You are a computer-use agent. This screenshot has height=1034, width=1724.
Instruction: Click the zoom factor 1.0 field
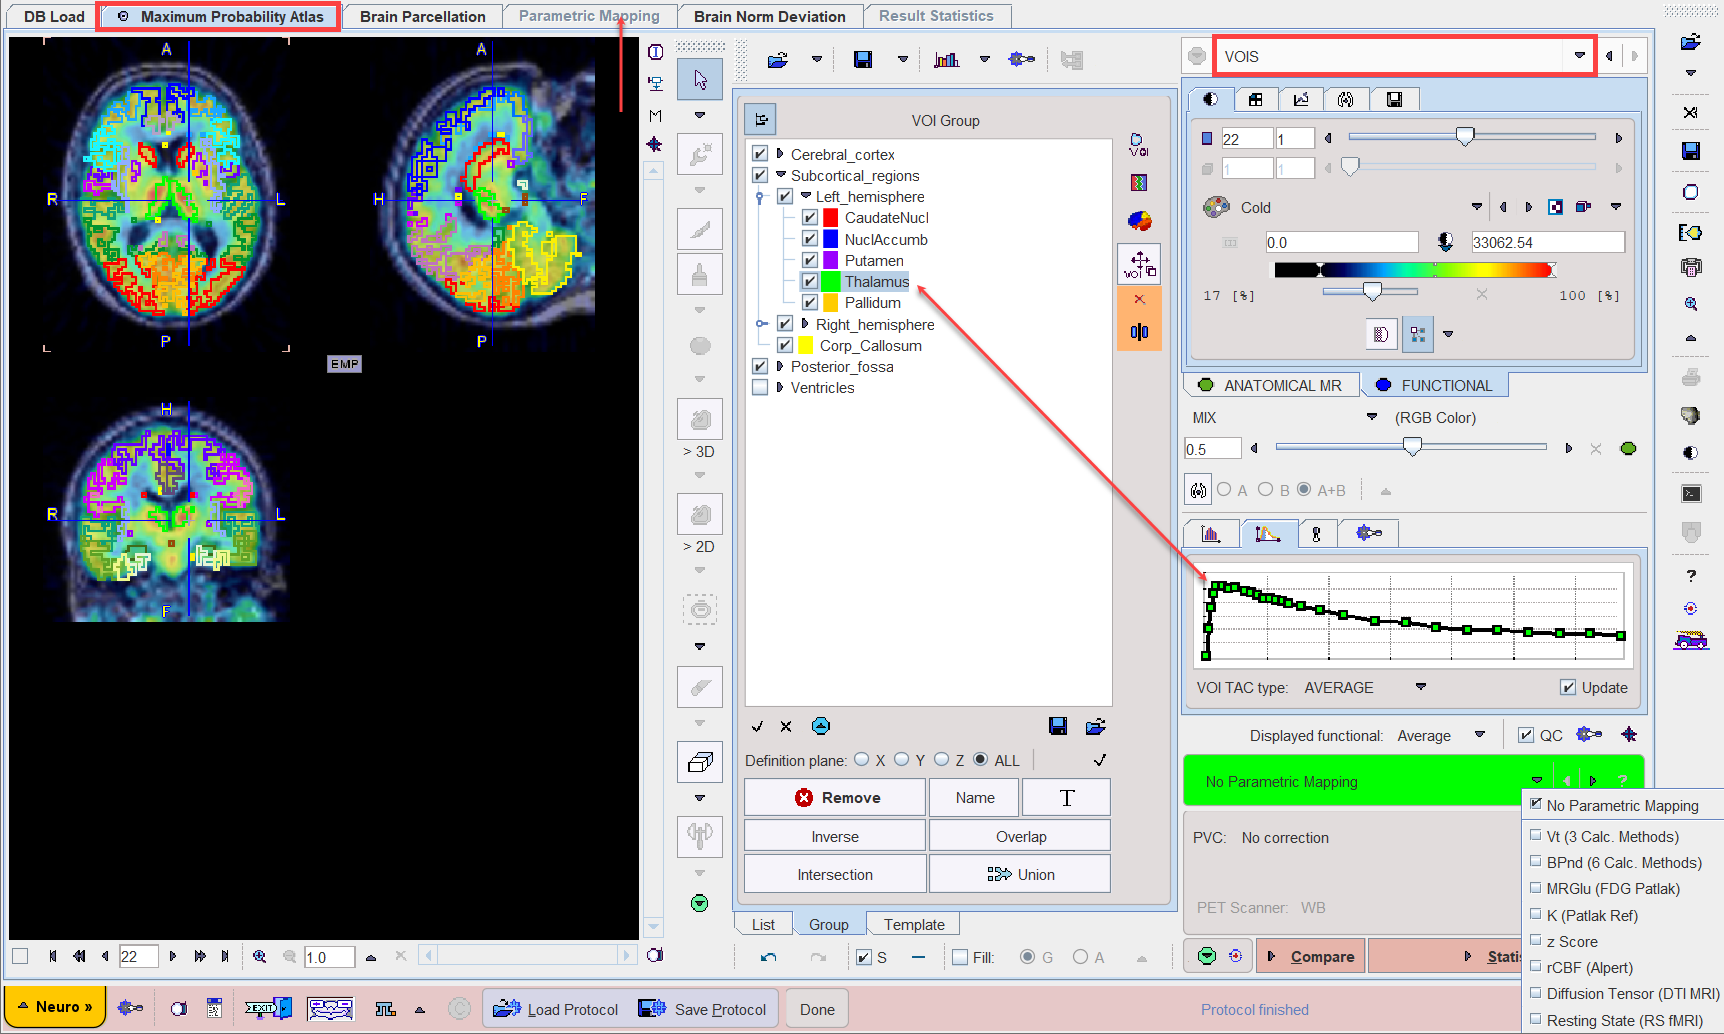pyautogui.click(x=329, y=957)
